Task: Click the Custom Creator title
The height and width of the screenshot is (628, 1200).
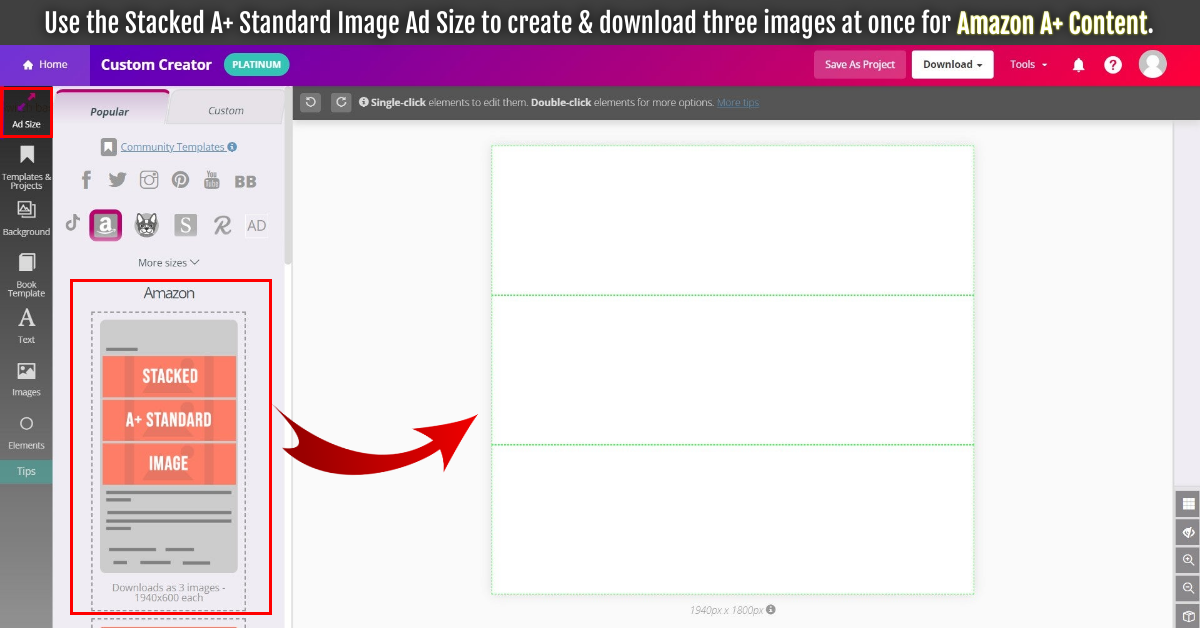Action: (156, 65)
